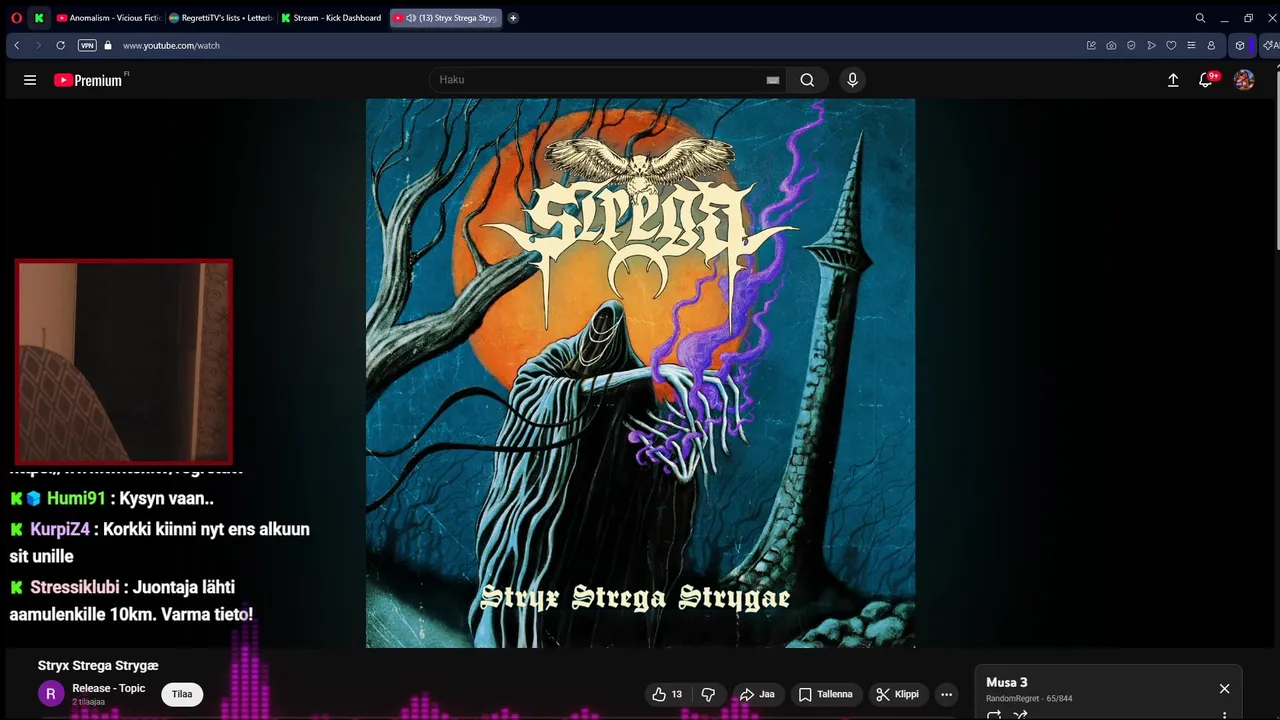Open the YouTube guide hamburger menu

pyautogui.click(x=30, y=80)
